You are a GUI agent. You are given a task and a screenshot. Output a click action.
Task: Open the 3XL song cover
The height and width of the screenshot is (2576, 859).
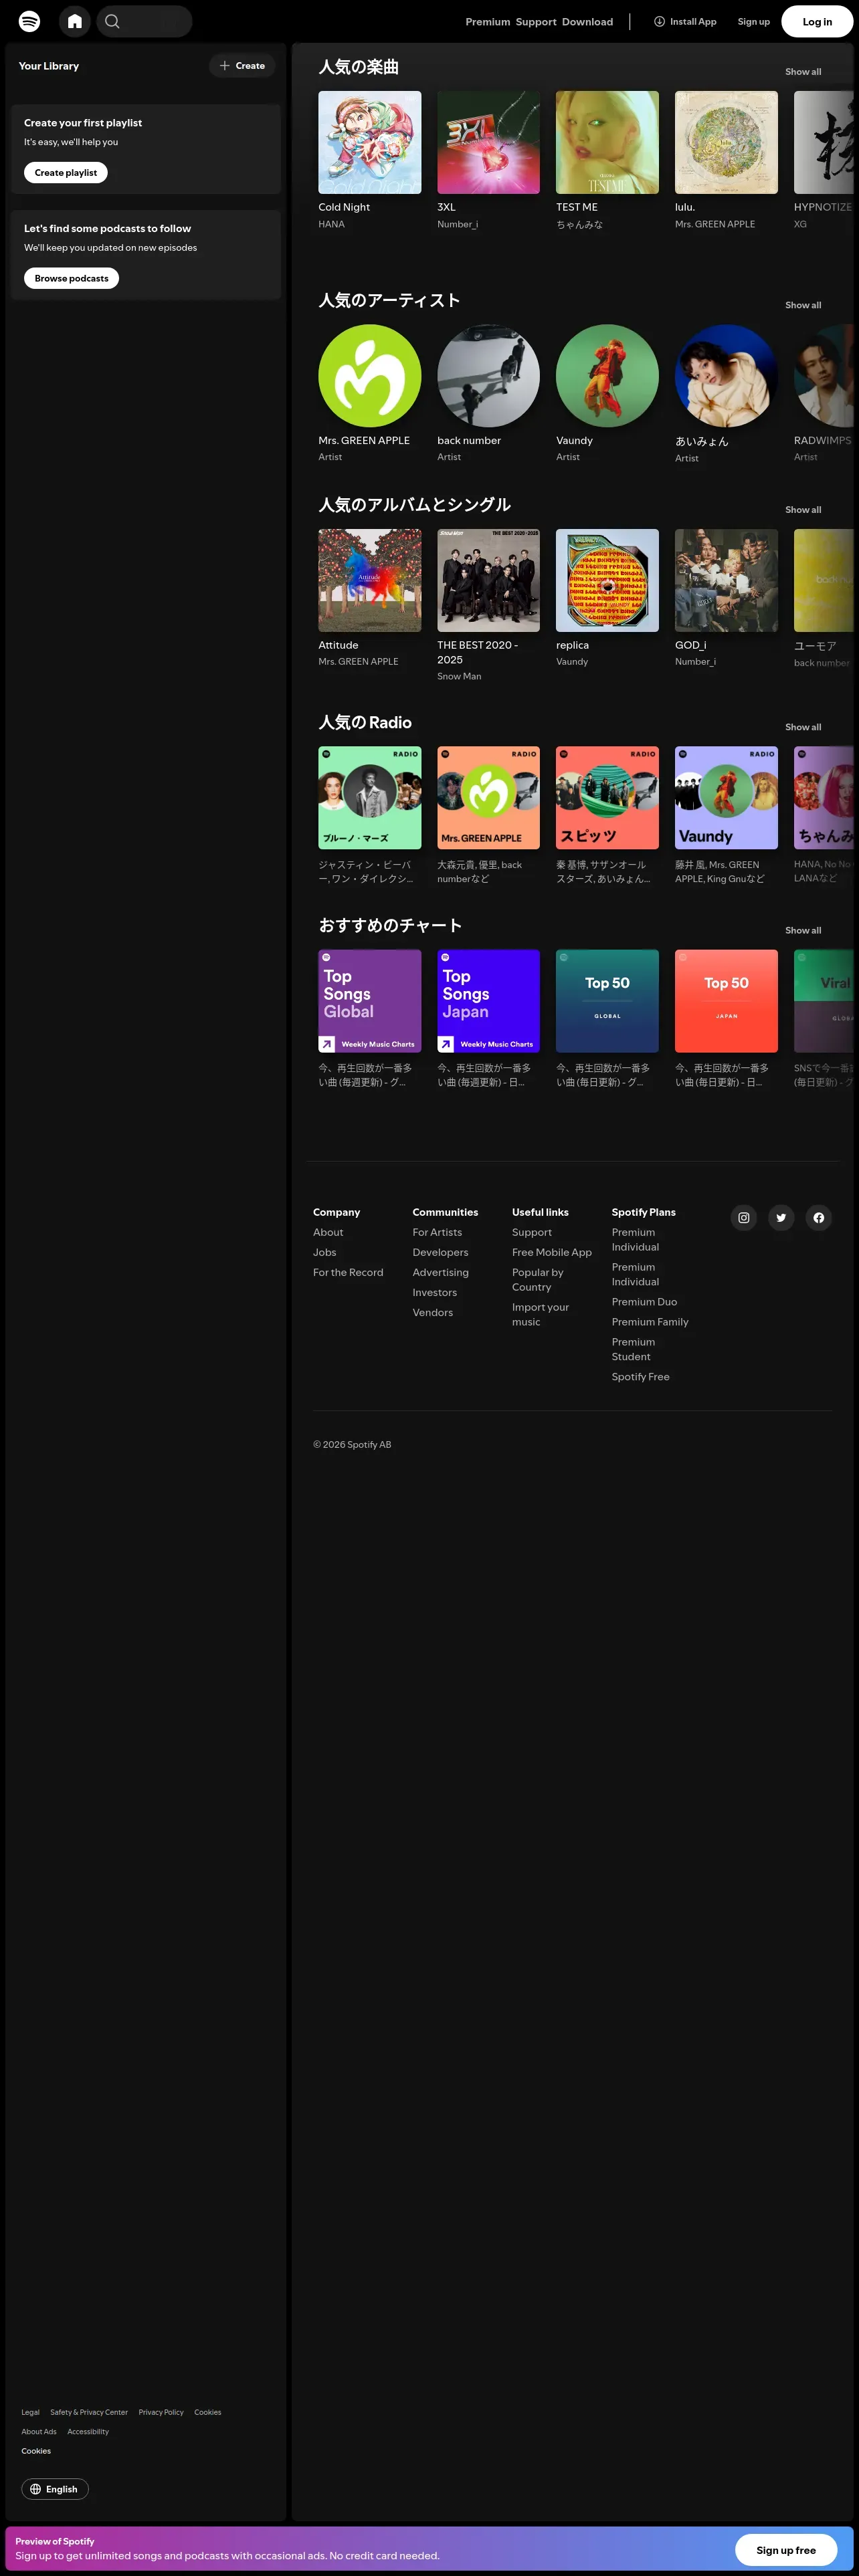pos(488,142)
